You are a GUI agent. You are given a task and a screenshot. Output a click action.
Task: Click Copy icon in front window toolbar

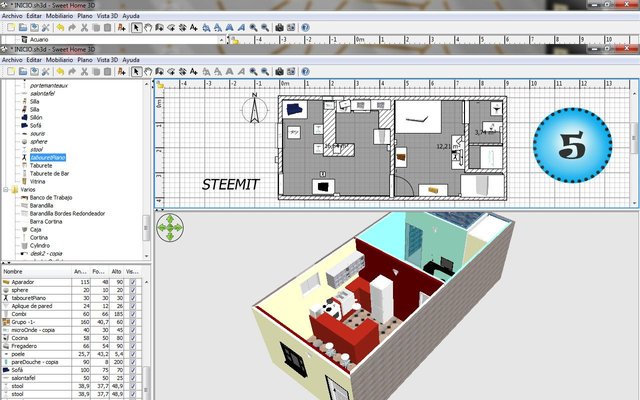pos(96,71)
